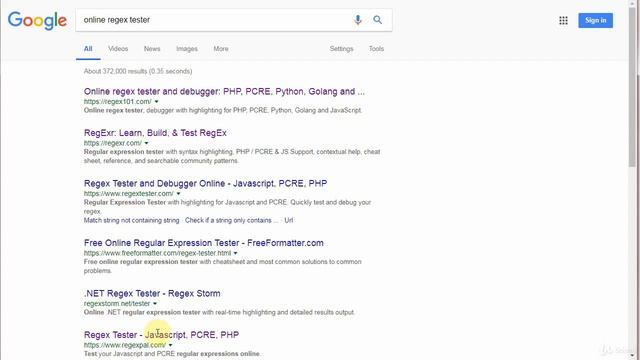The height and width of the screenshot is (360, 640).
Task: Click the Google logo
Action: (x=37, y=20)
